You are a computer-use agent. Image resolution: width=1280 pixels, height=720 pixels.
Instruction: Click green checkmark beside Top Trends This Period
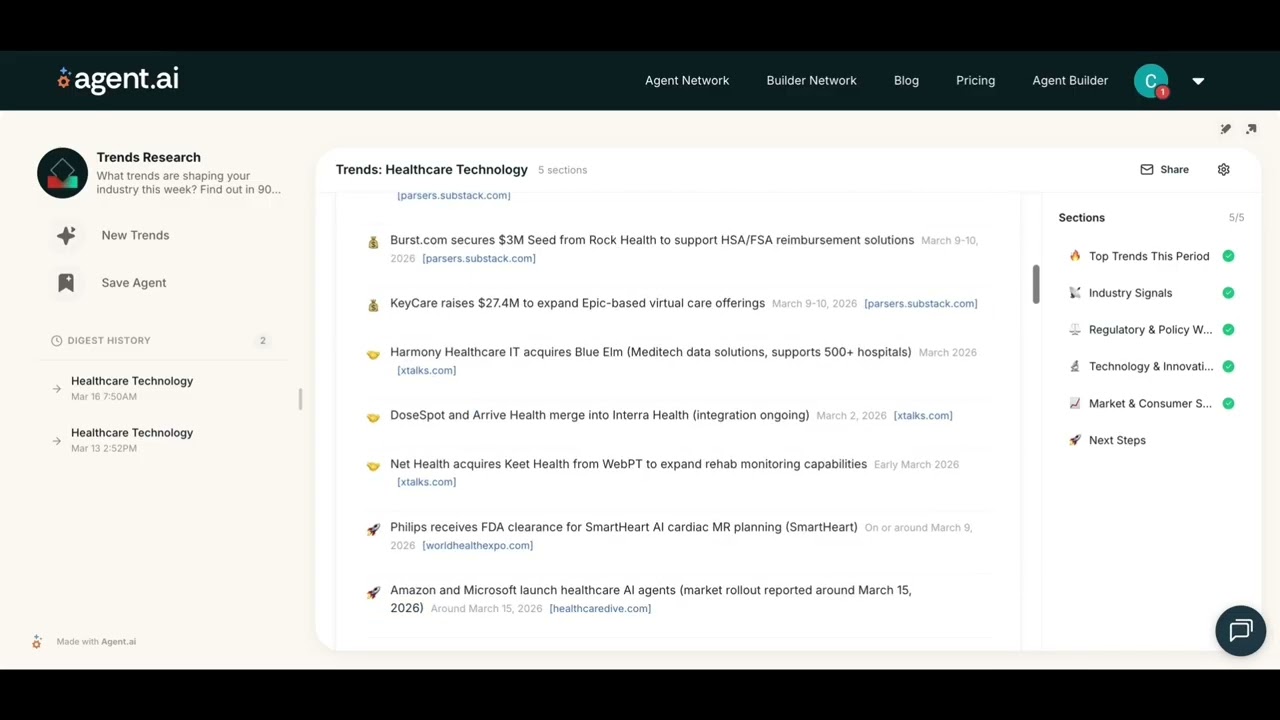[x=1228, y=256]
